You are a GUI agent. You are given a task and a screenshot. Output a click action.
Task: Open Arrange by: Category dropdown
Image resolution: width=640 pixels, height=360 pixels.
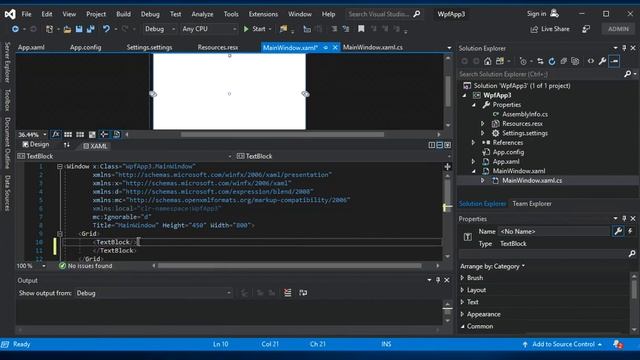coord(493,267)
